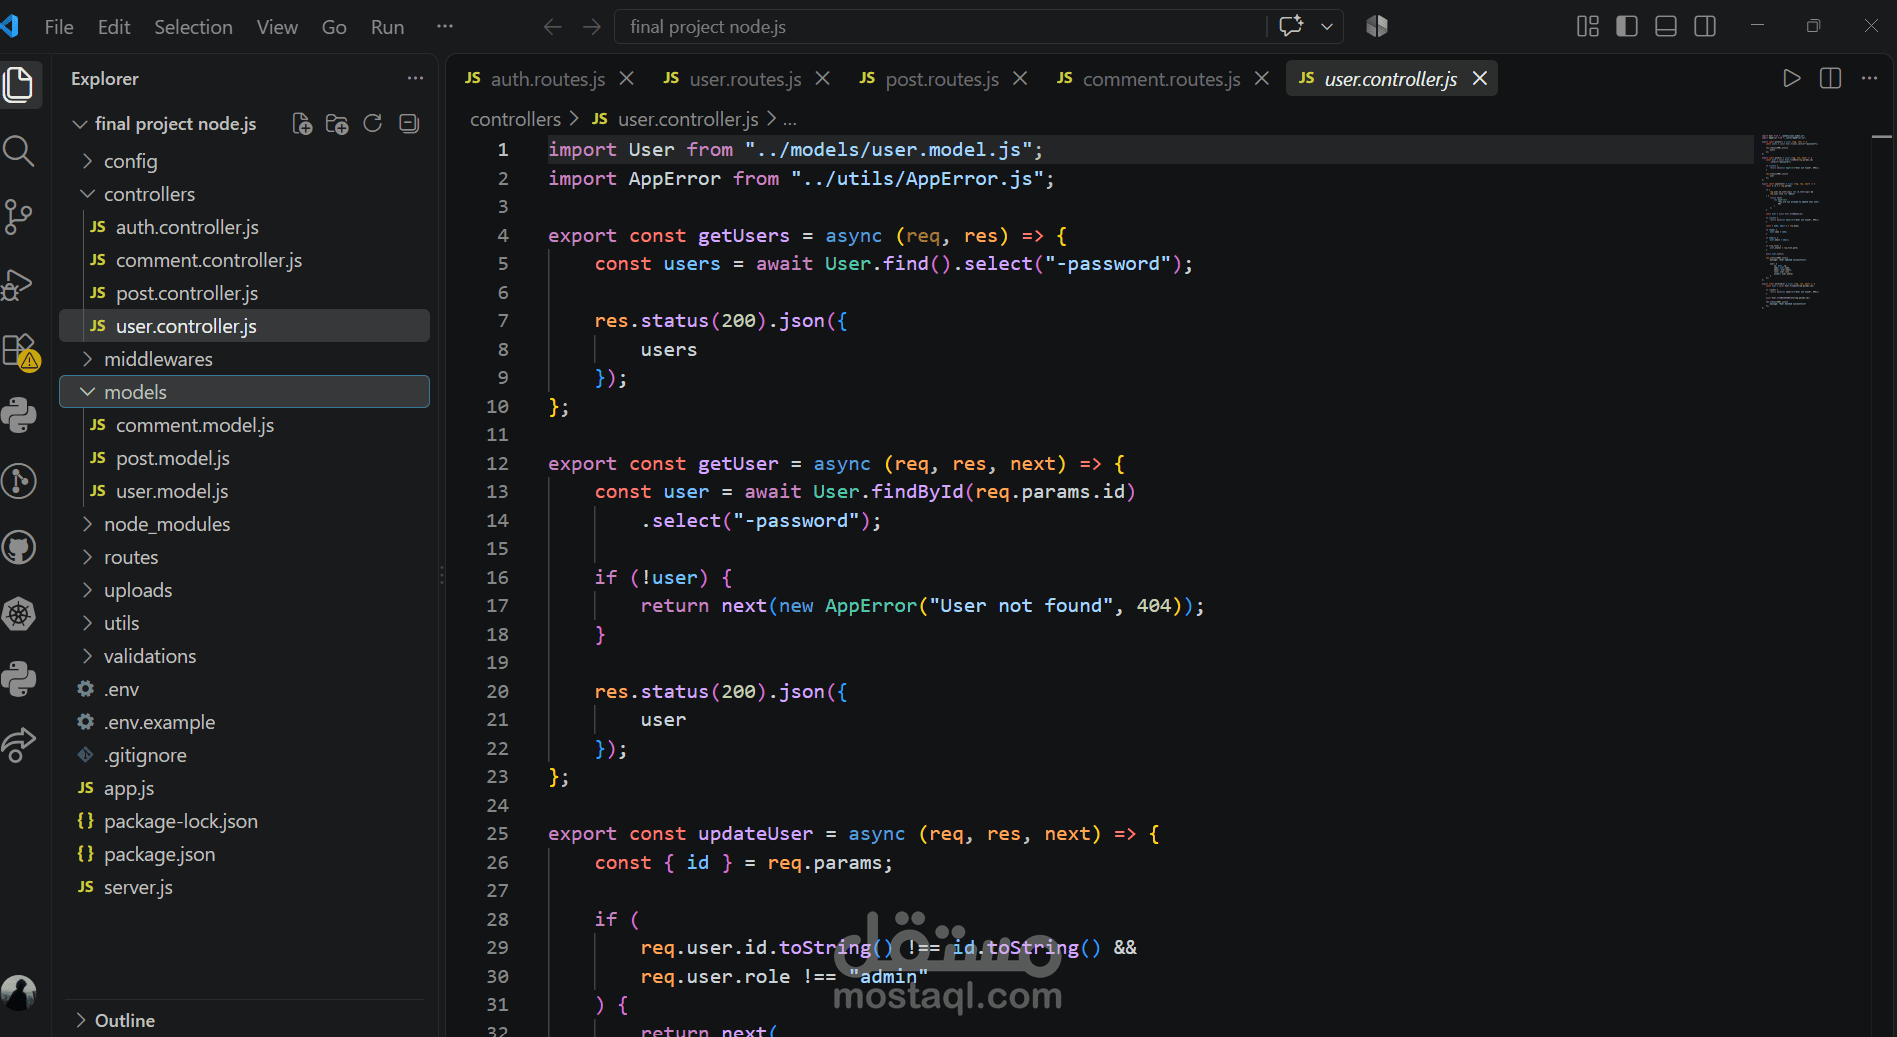The width and height of the screenshot is (1897, 1037).
Task: Open the Kubernetes helm-wheel view
Action: click(x=19, y=613)
